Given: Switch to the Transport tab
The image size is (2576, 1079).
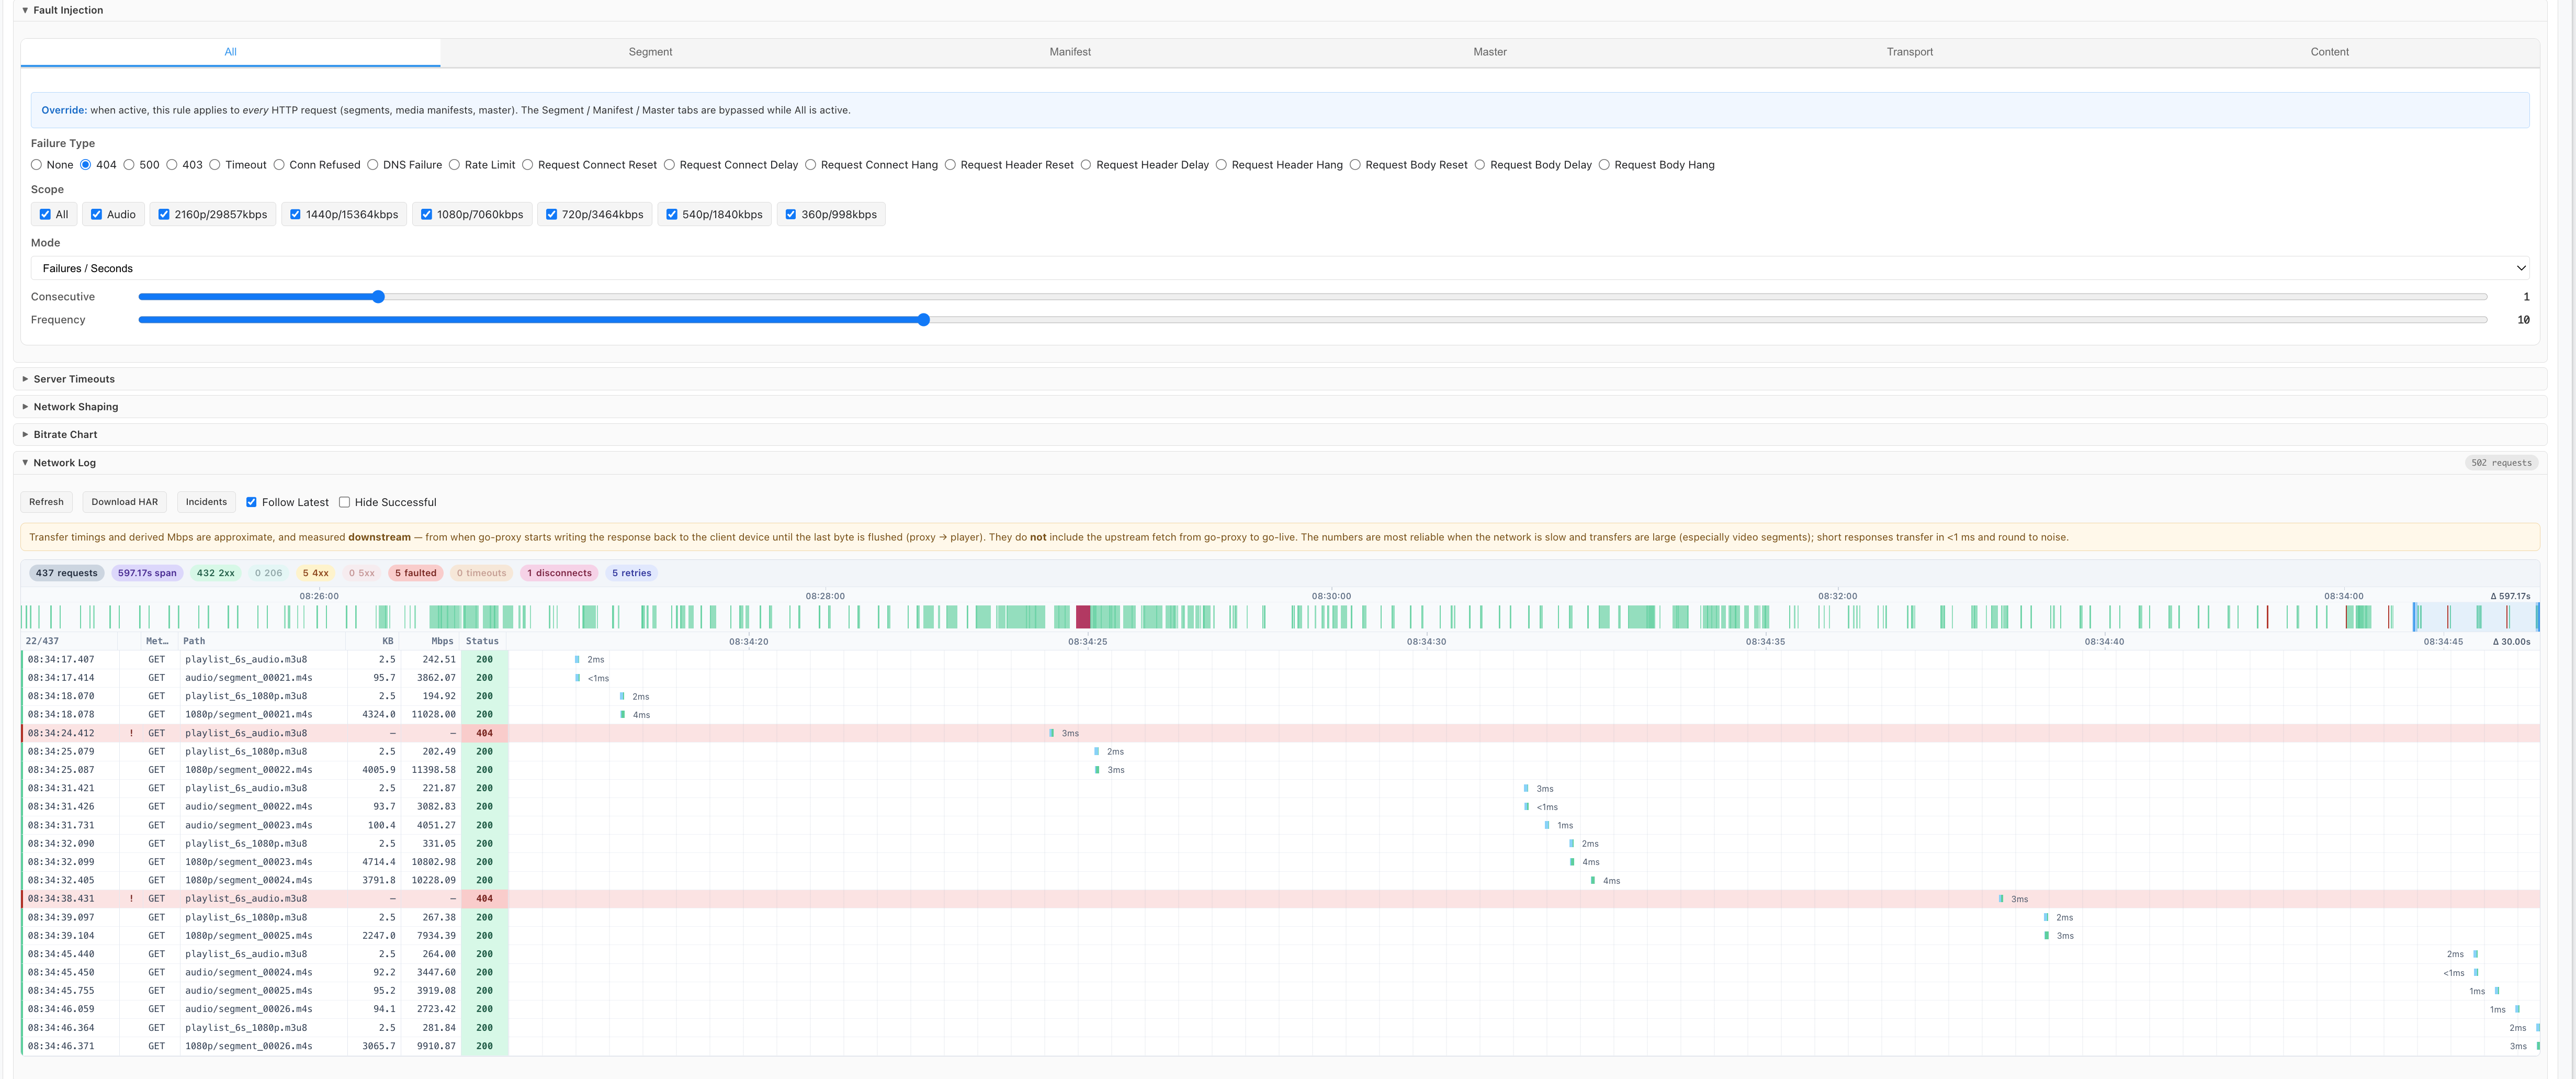Looking at the screenshot, I should tap(1910, 52).
